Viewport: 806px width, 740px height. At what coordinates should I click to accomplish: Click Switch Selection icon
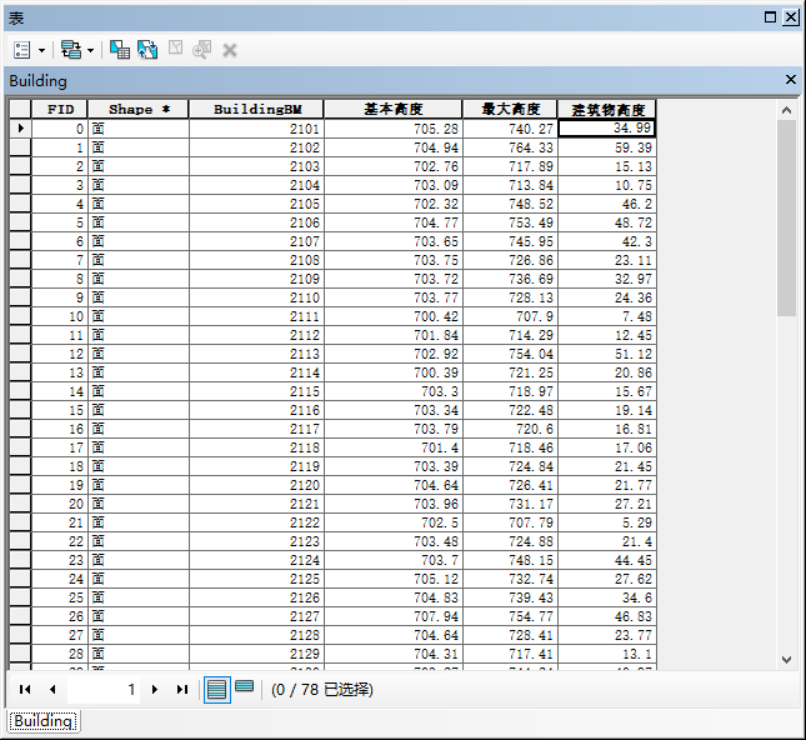(x=148, y=50)
